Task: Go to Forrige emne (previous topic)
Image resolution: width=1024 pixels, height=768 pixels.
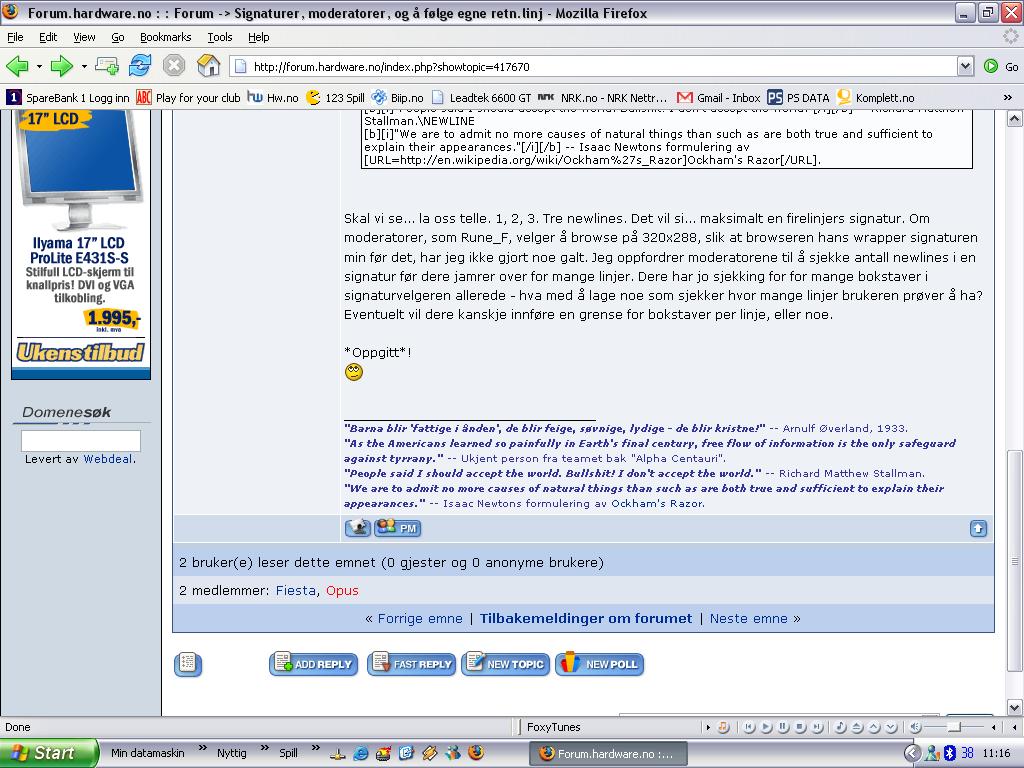Action: (420, 618)
